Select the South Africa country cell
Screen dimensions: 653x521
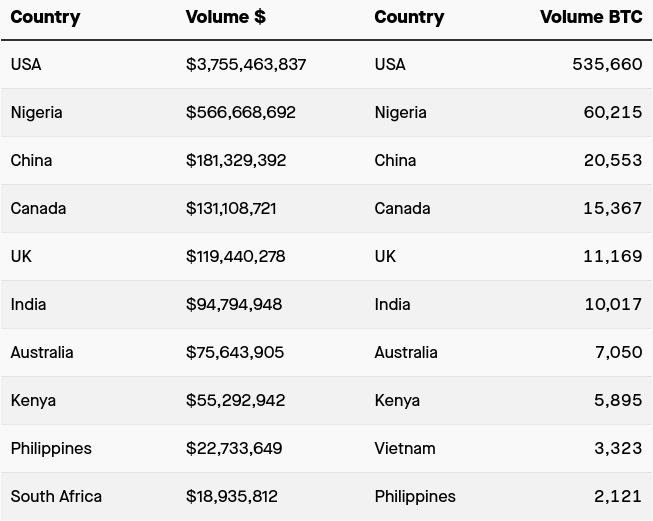coord(56,496)
